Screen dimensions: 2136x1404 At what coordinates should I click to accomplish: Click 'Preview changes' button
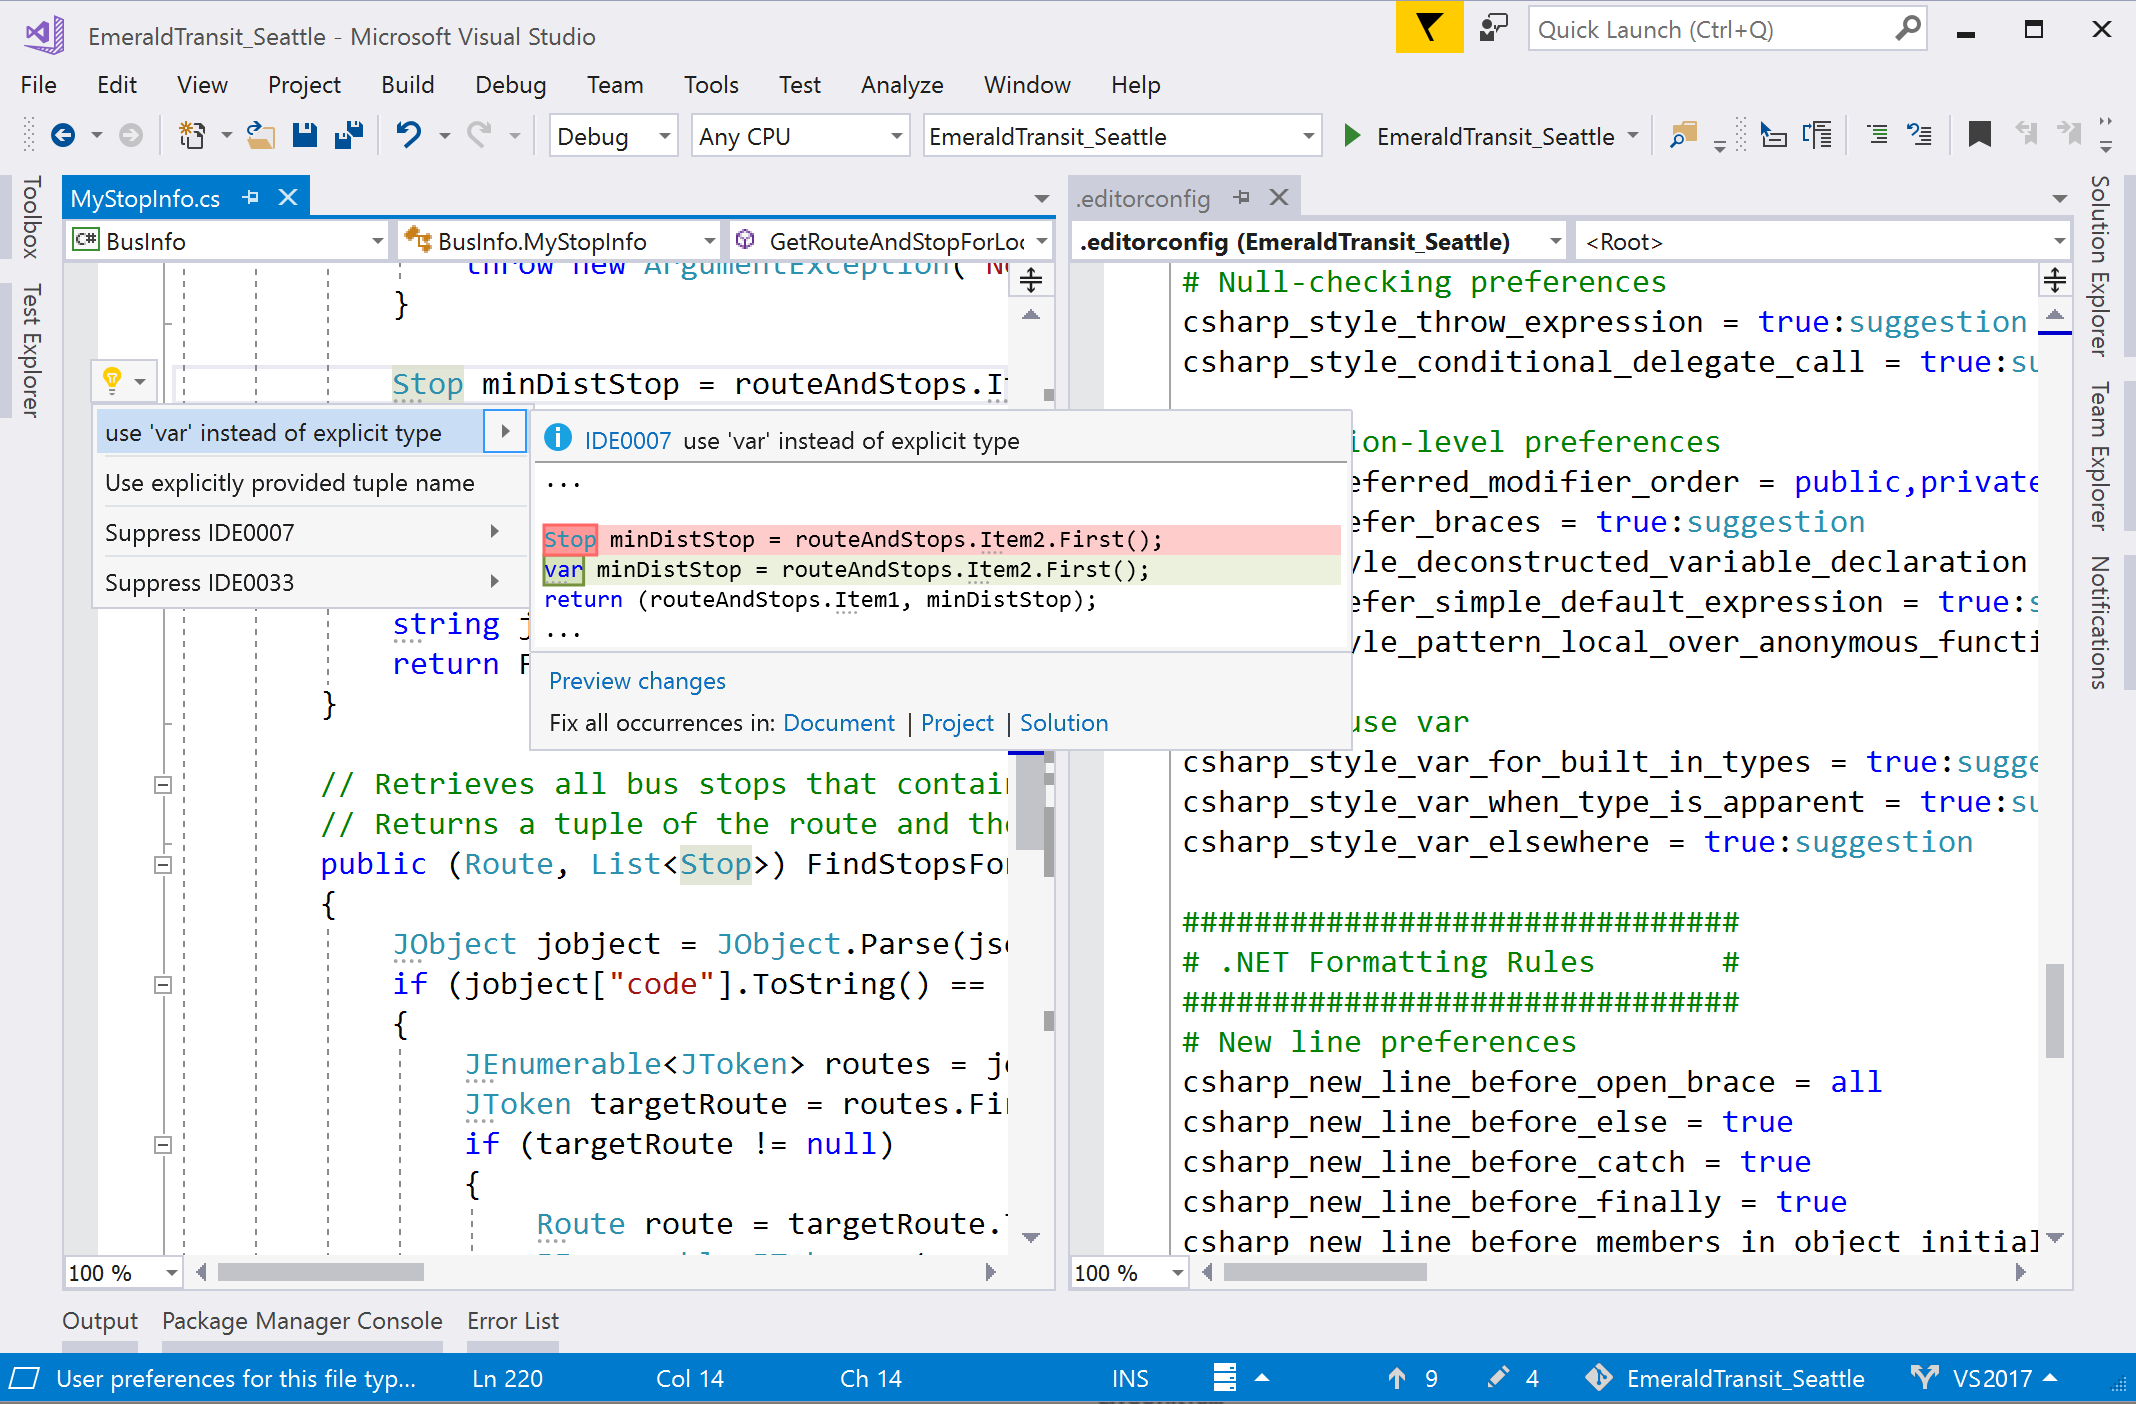(636, 680)
